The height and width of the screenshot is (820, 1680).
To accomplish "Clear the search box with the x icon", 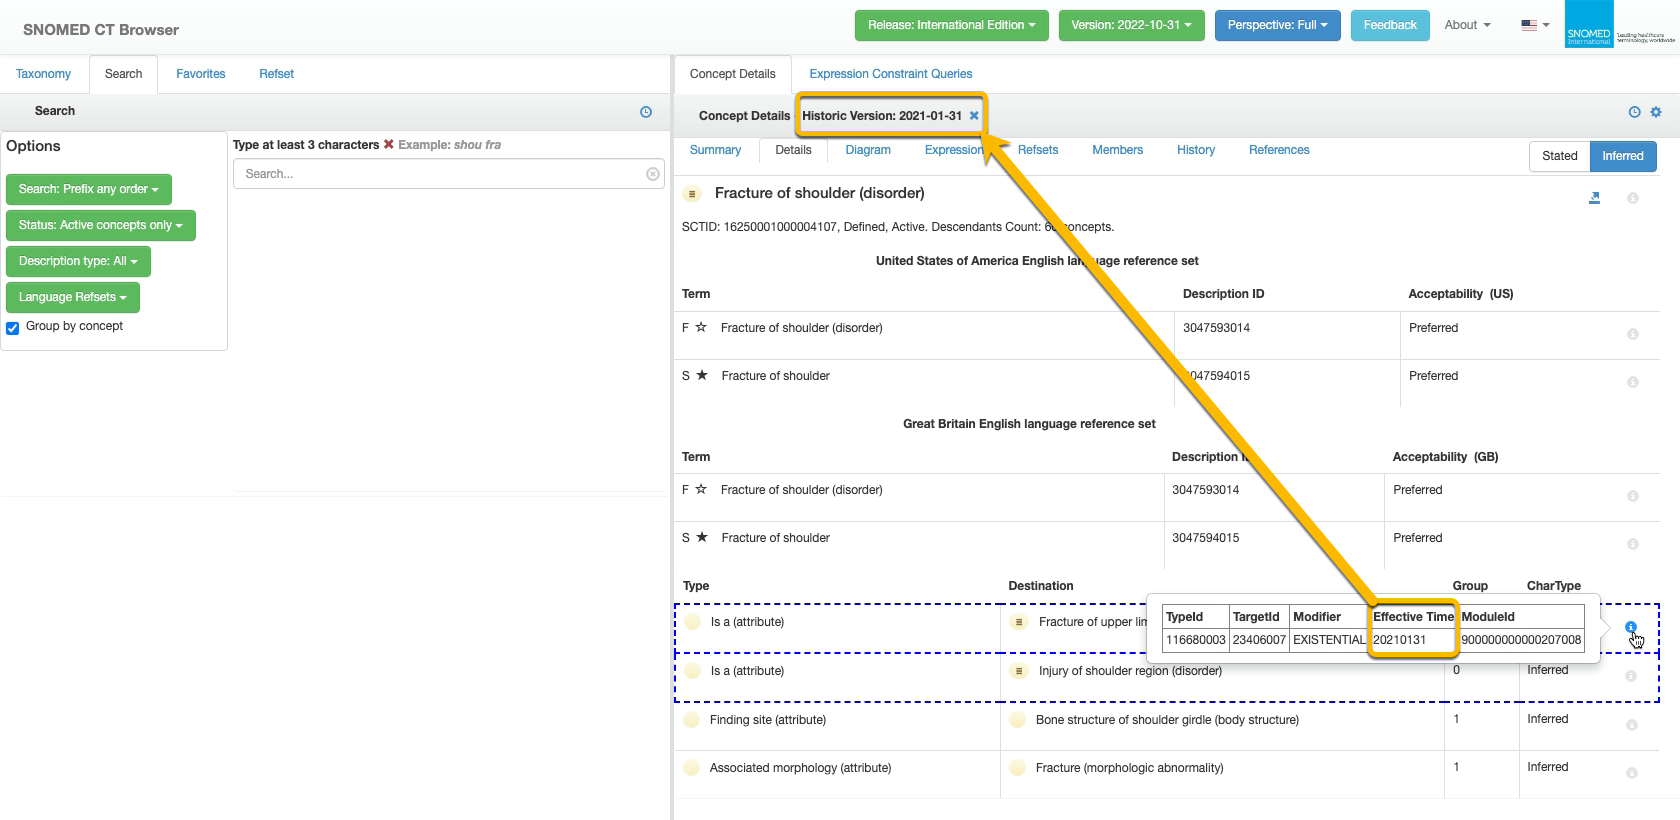I will [653, 174].
